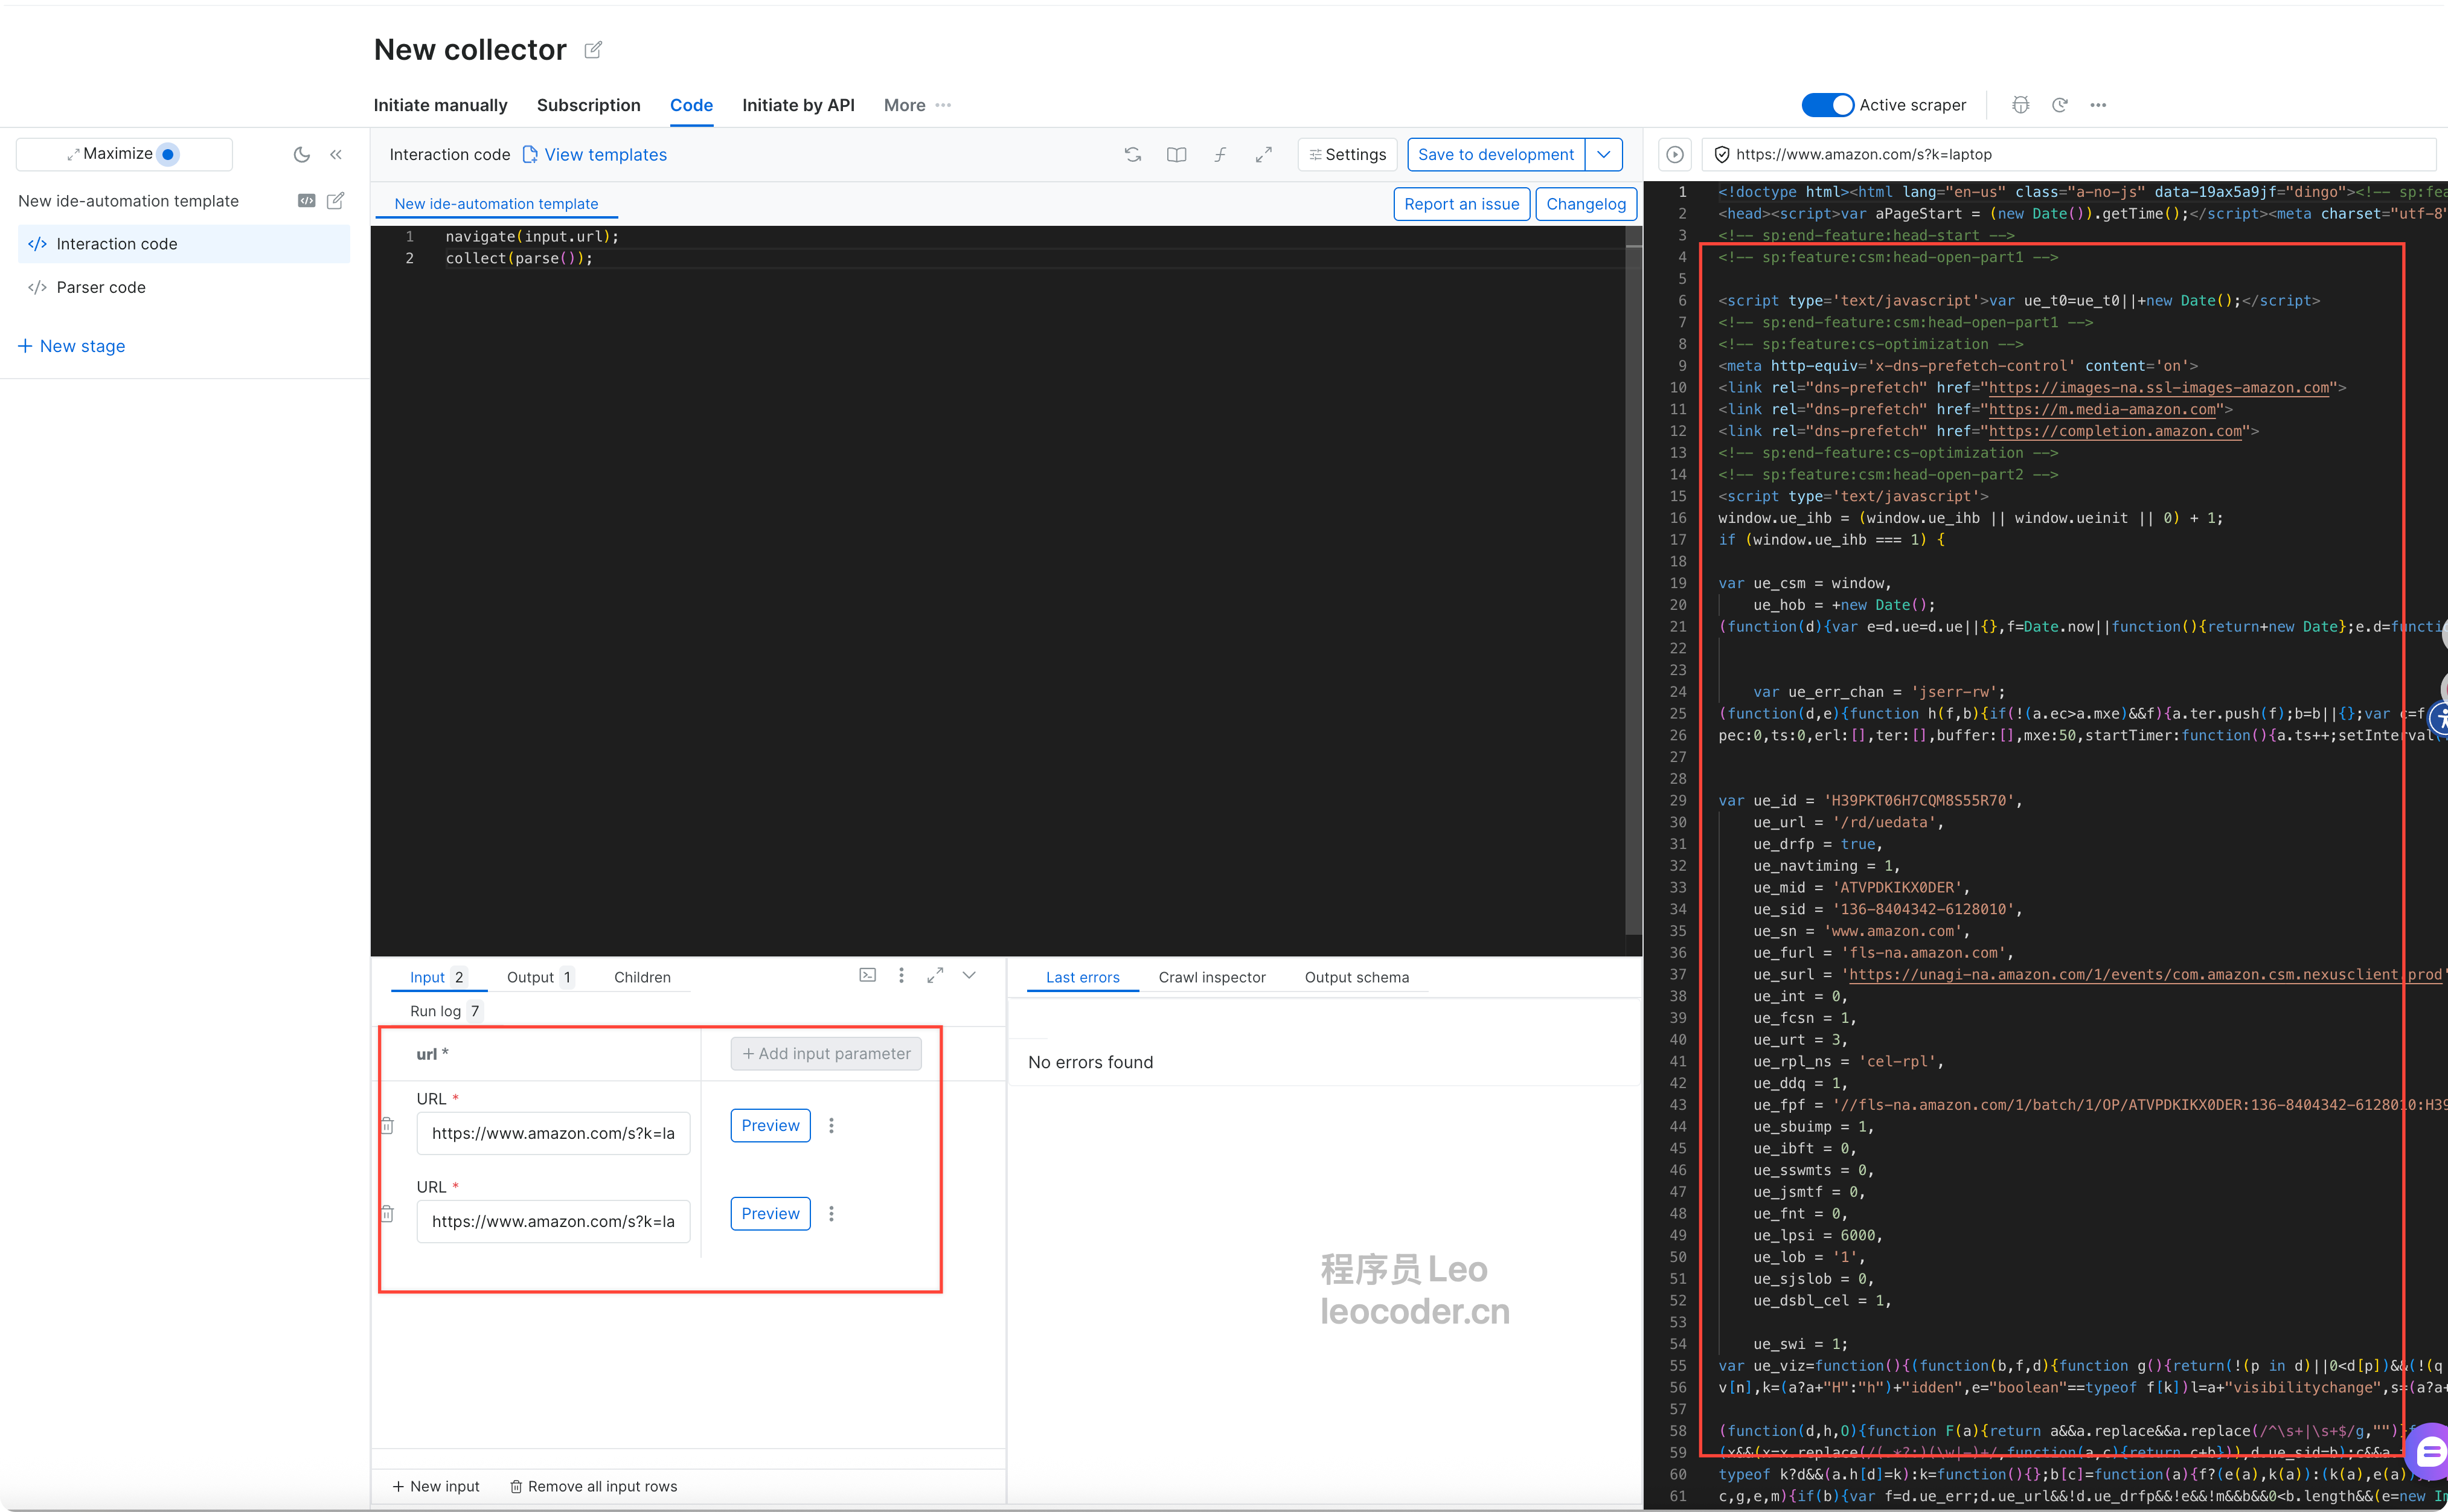Screen dimensions: 2448x1512
Task: Switch to the Crawl inspector tab
Action: [1211, 977]
